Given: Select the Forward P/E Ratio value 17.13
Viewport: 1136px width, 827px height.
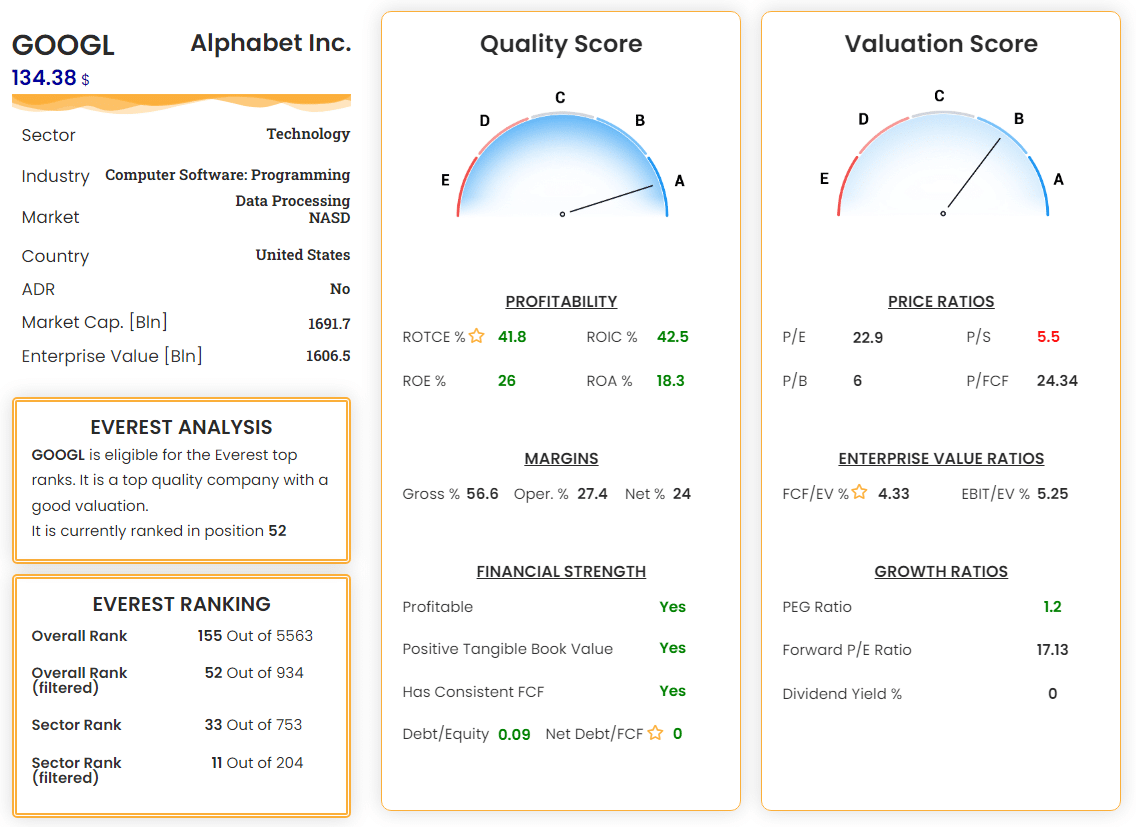Looking at the screenshot, I should 1053,650.
